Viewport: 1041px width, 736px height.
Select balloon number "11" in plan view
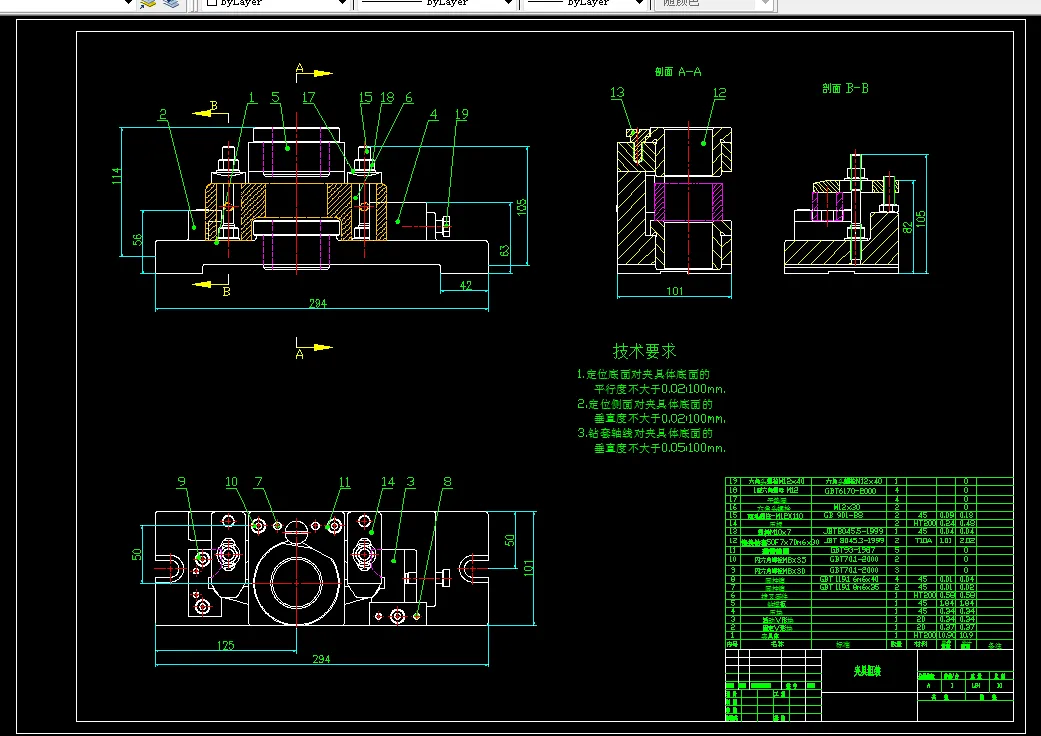click(x=344, y=482)
